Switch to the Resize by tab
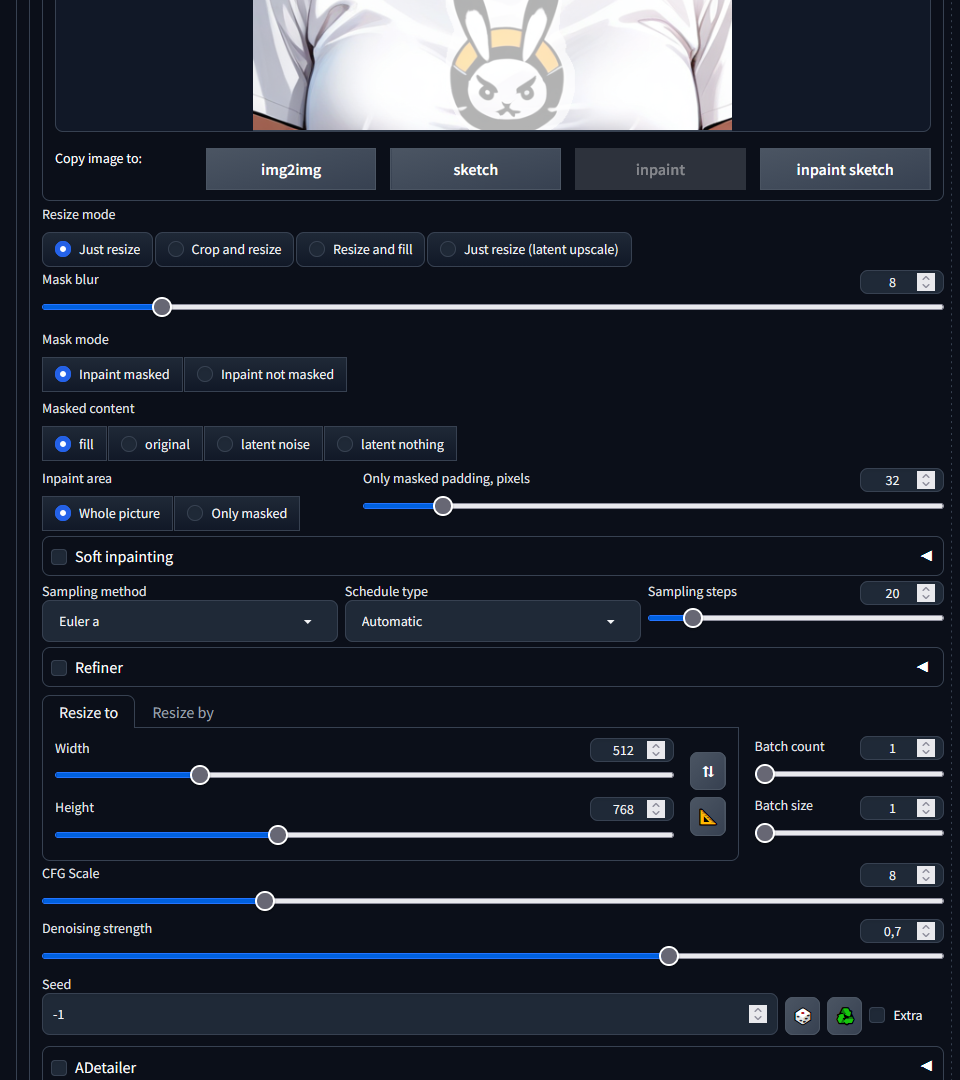The height and width of the screenshot is (1080, 960). click(x=183, y=713)
